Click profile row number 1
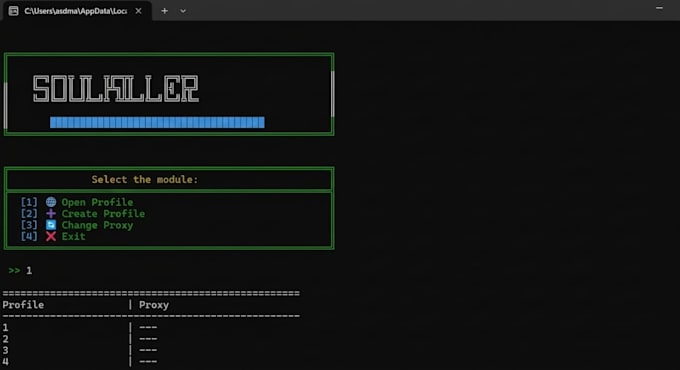Image resolution: width=680 pixels, height=370 pixels. tap(5, 328)
